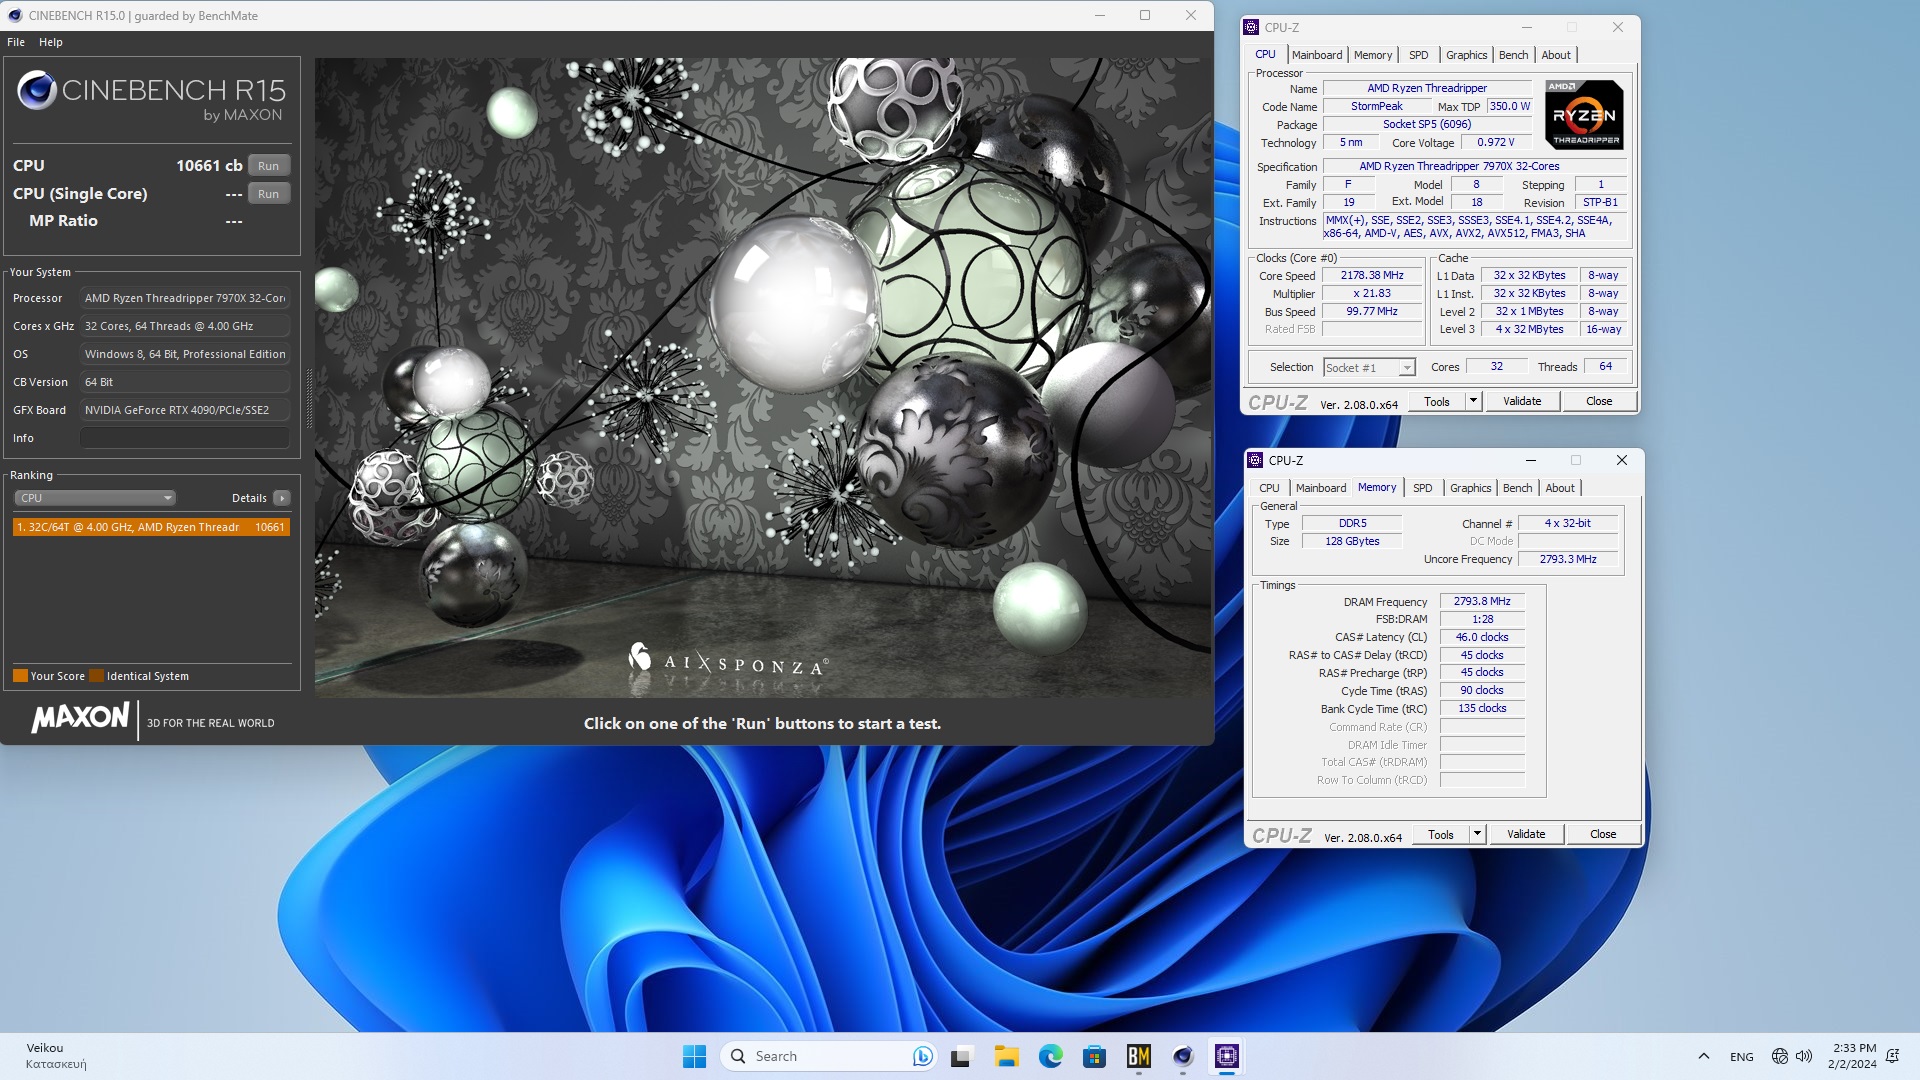Run the CPU multi-core benchmark
The image size is (1920, 1080).
pyautogui.click(x=268, y=166)
